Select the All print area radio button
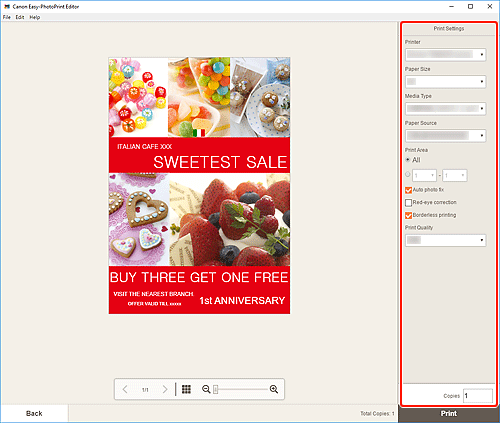500x423 pixels. 408,160
